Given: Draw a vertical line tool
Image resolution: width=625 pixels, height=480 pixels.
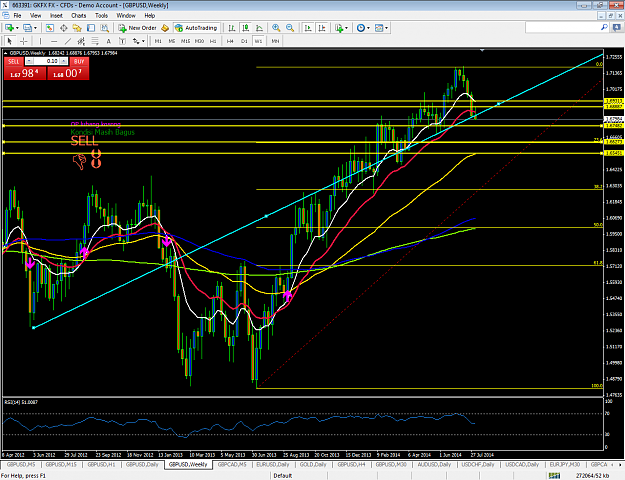Looking at the screenshot, I should point(41,41).
